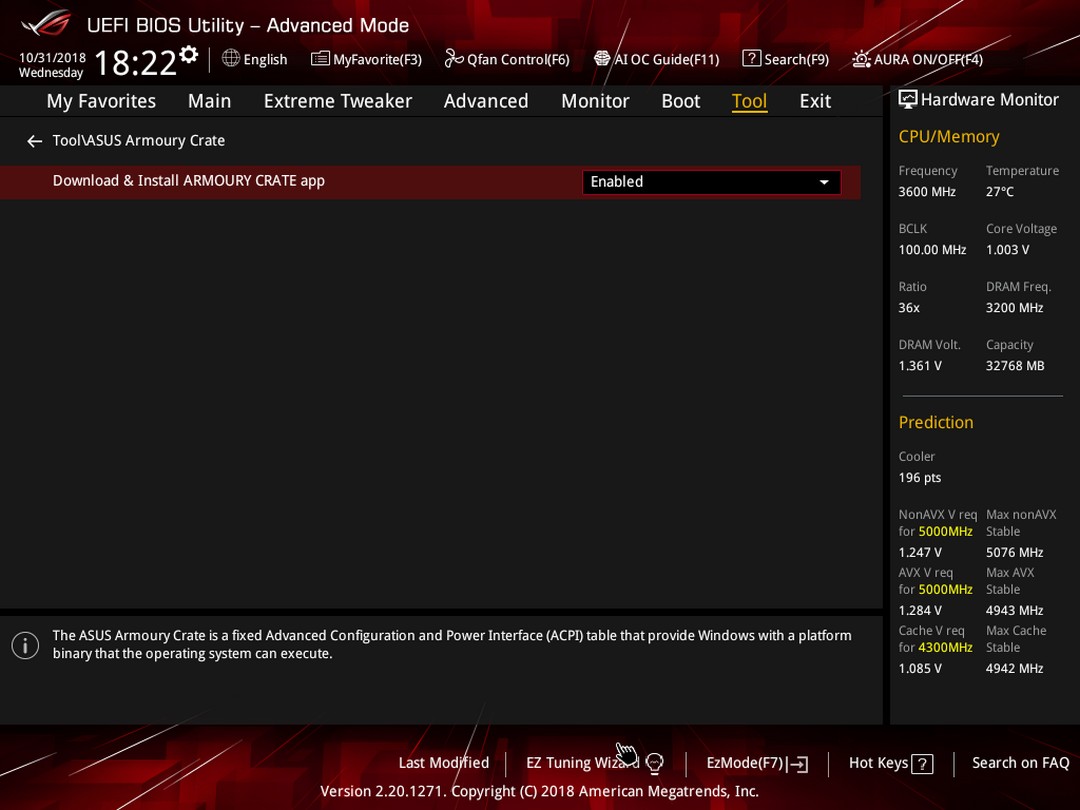Open EZ Tuning Wizard lightbulb icon
The width and height of the screenshot is (1080, 810).
tap(654, 763)
